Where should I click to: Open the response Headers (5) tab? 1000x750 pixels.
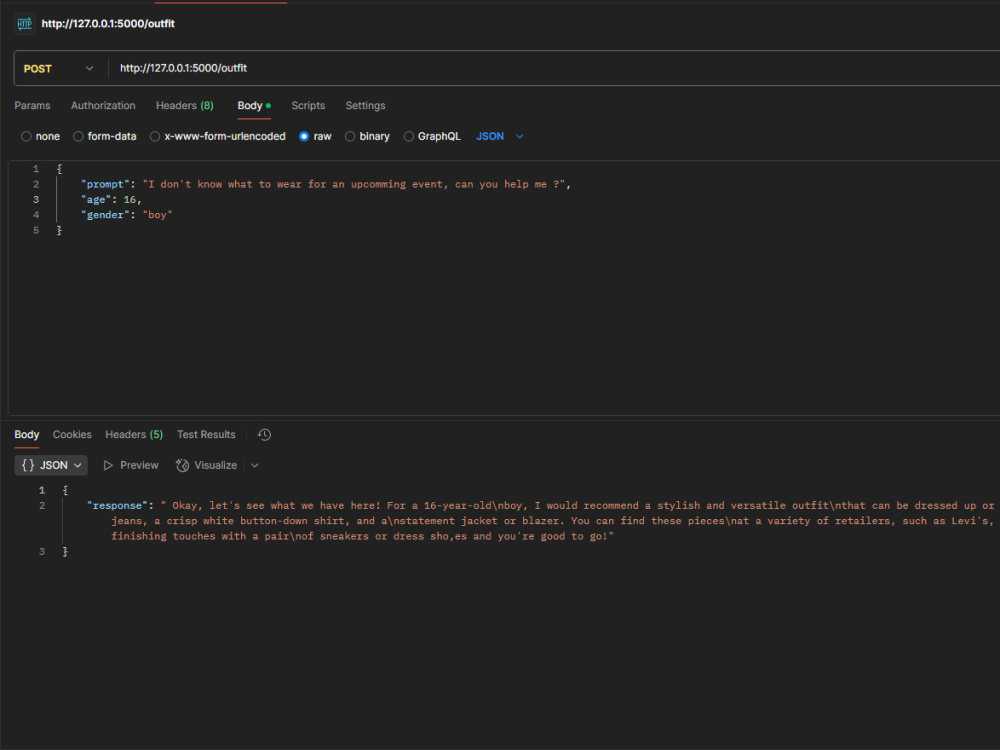134,434
